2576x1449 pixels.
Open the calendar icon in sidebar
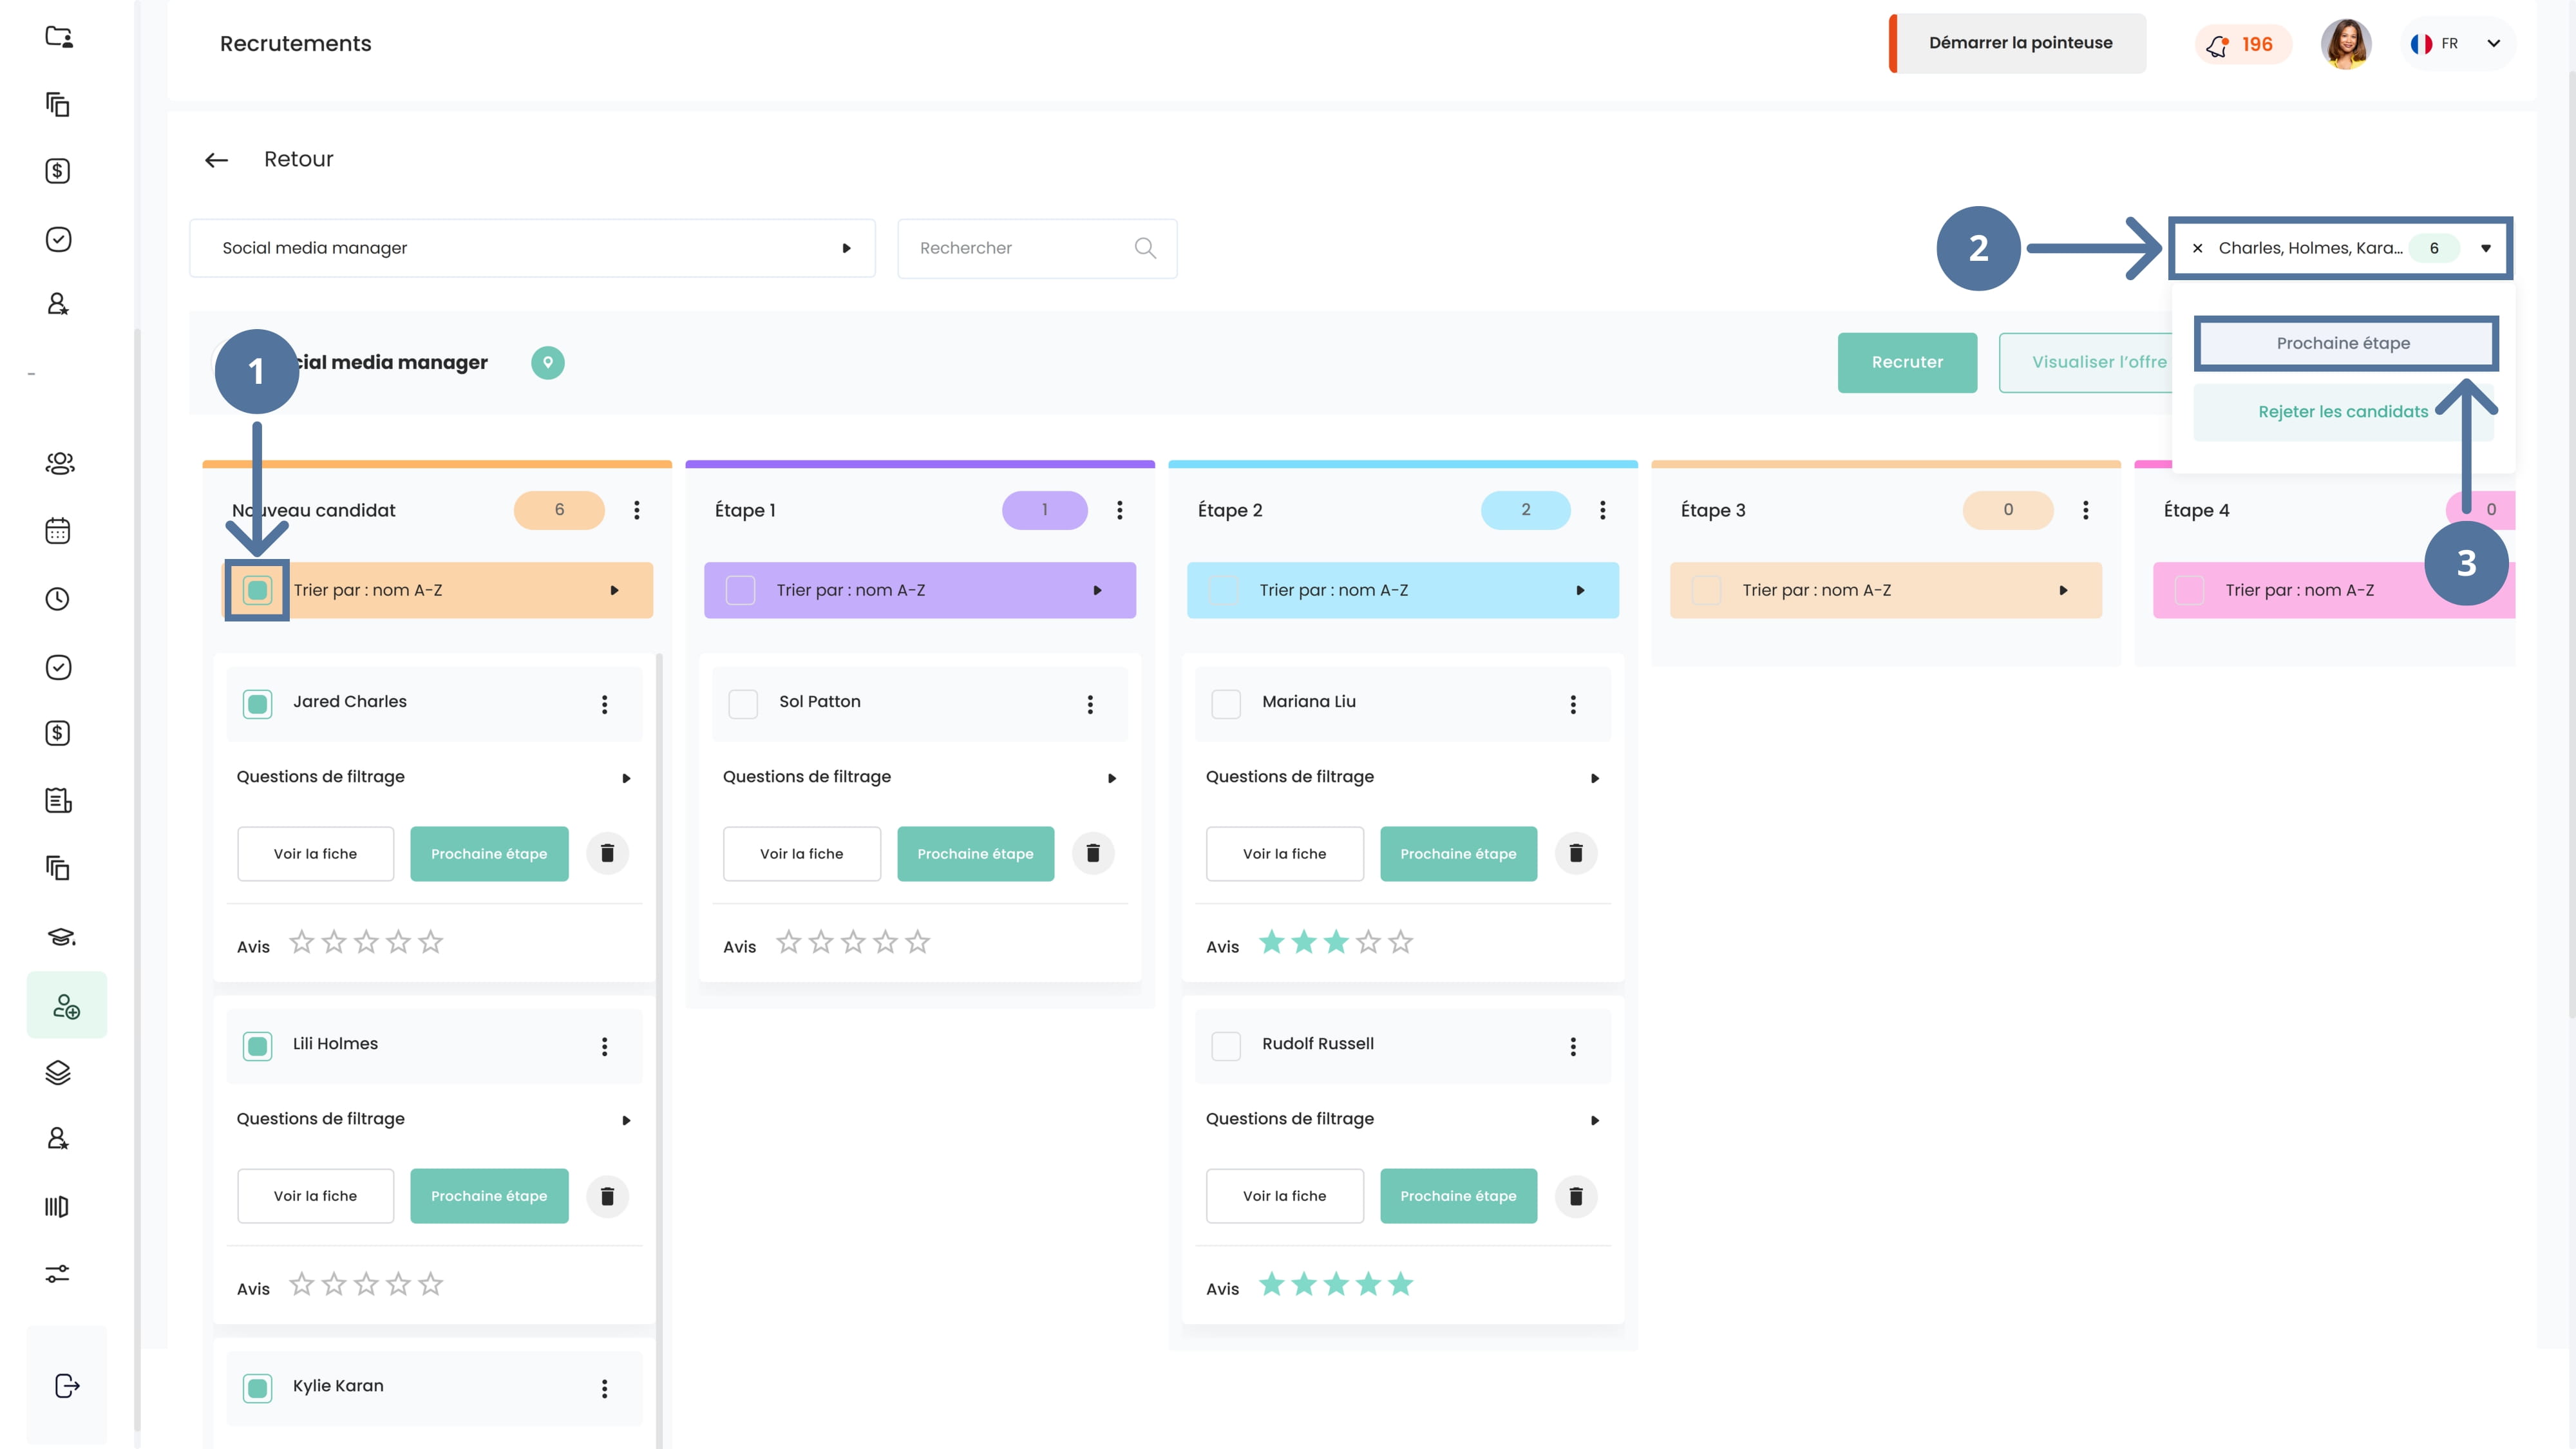[58, 531]
